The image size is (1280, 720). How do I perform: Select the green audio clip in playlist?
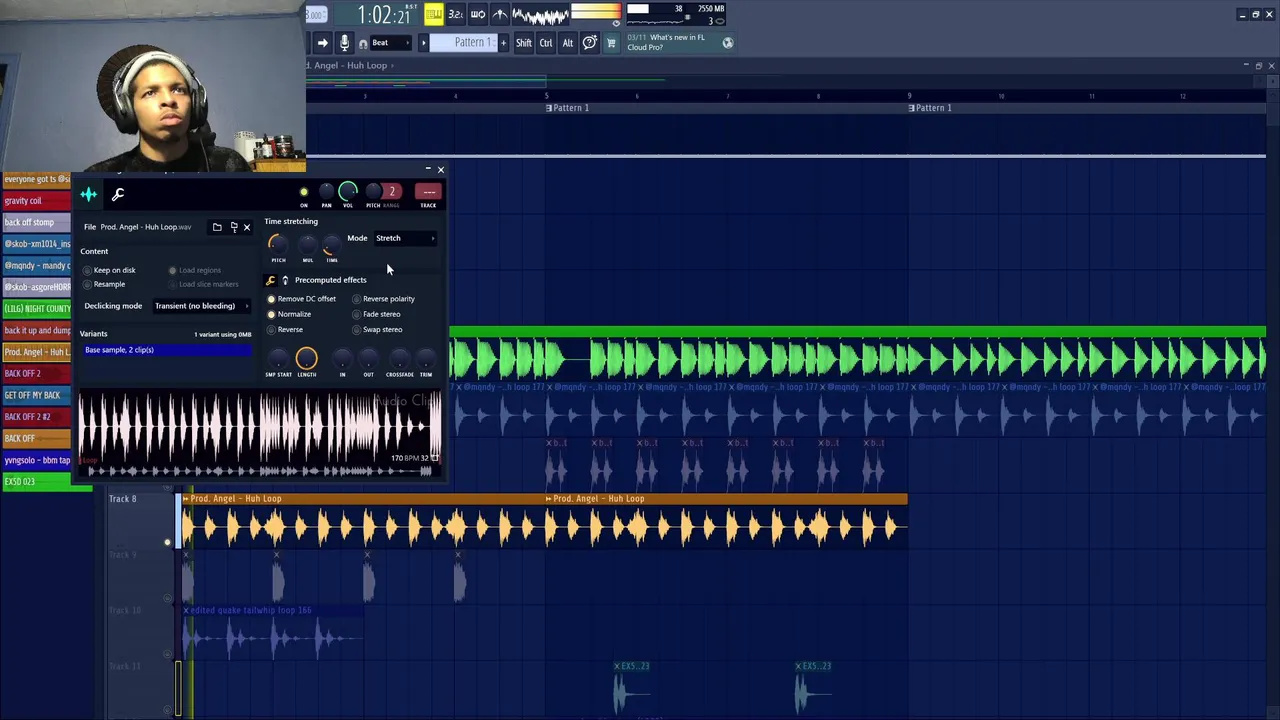coord(858,355)
